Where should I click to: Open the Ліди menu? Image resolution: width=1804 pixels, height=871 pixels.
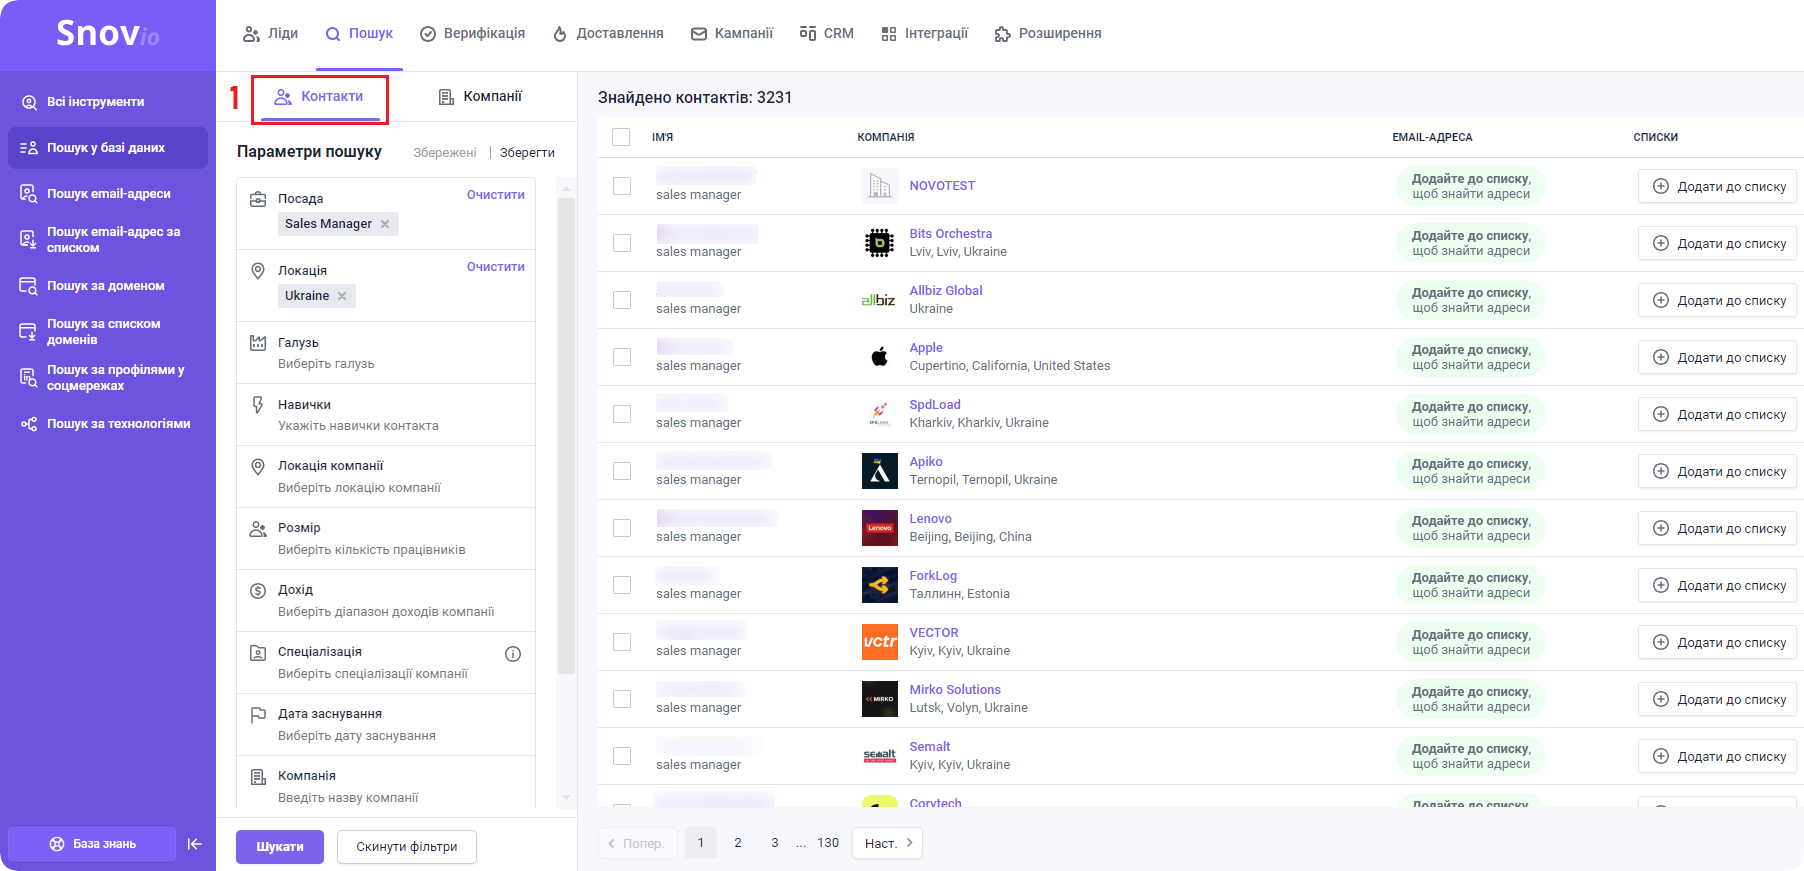[271, 34]
